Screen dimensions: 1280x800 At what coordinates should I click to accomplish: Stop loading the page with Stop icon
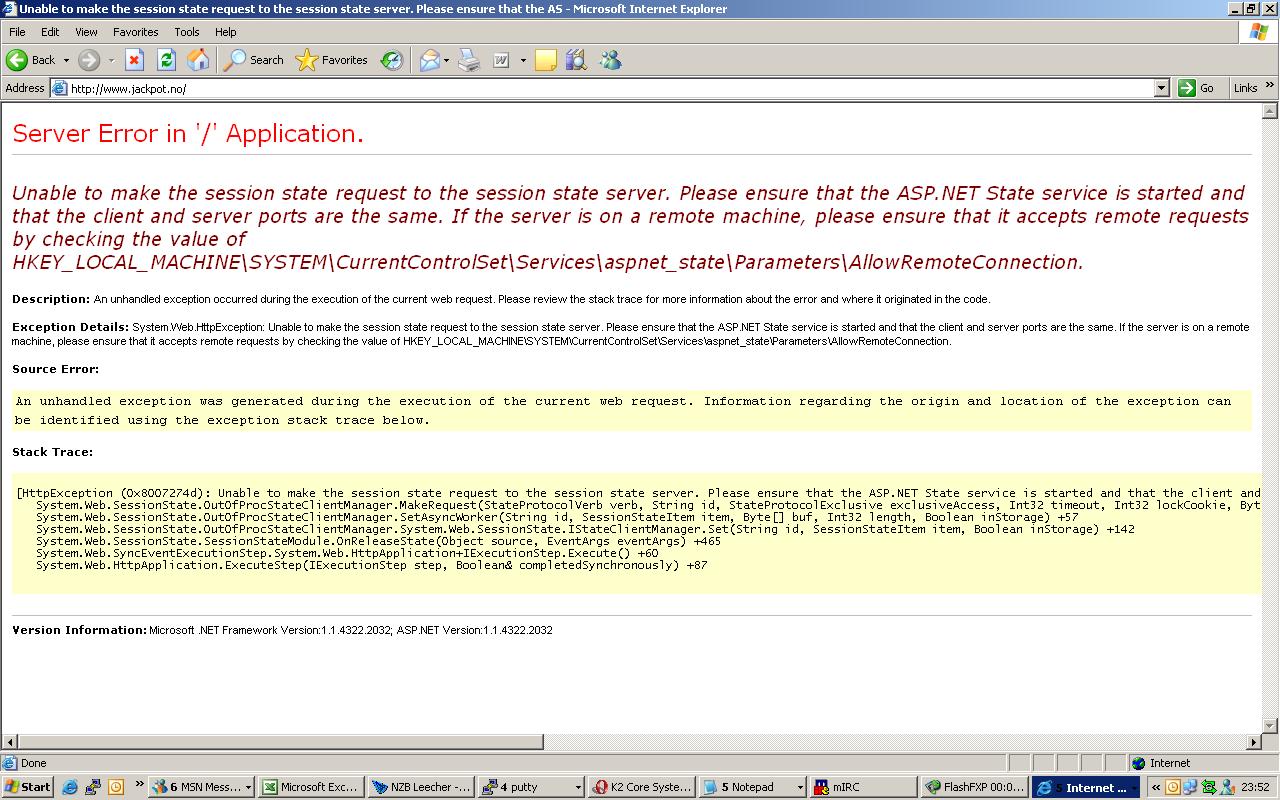[x=135, y=60]
